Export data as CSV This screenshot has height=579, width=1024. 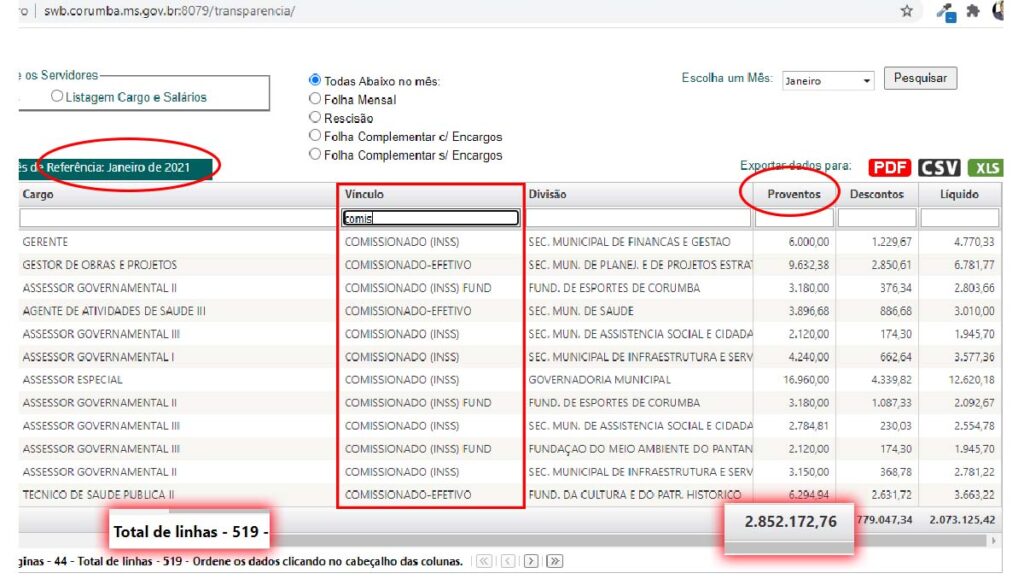coord(939,168)
